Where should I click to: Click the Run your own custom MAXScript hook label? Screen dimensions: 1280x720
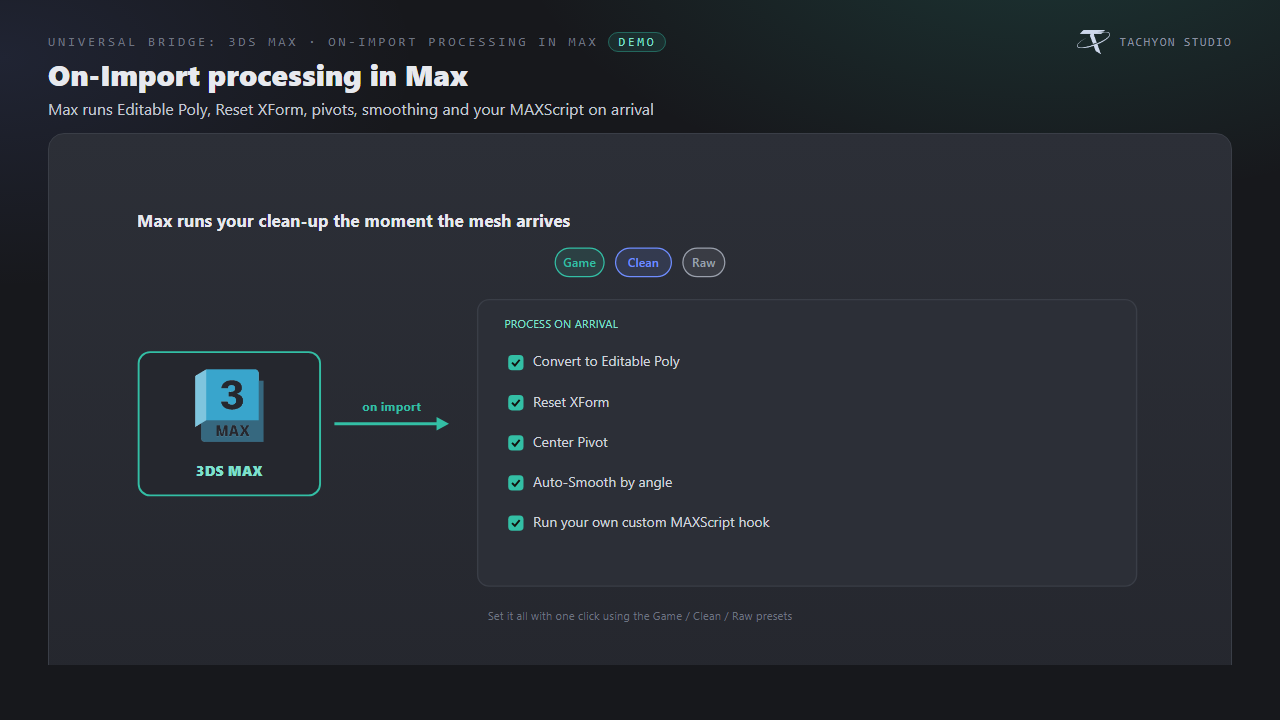pyautogui.click(x=651, y=522)
